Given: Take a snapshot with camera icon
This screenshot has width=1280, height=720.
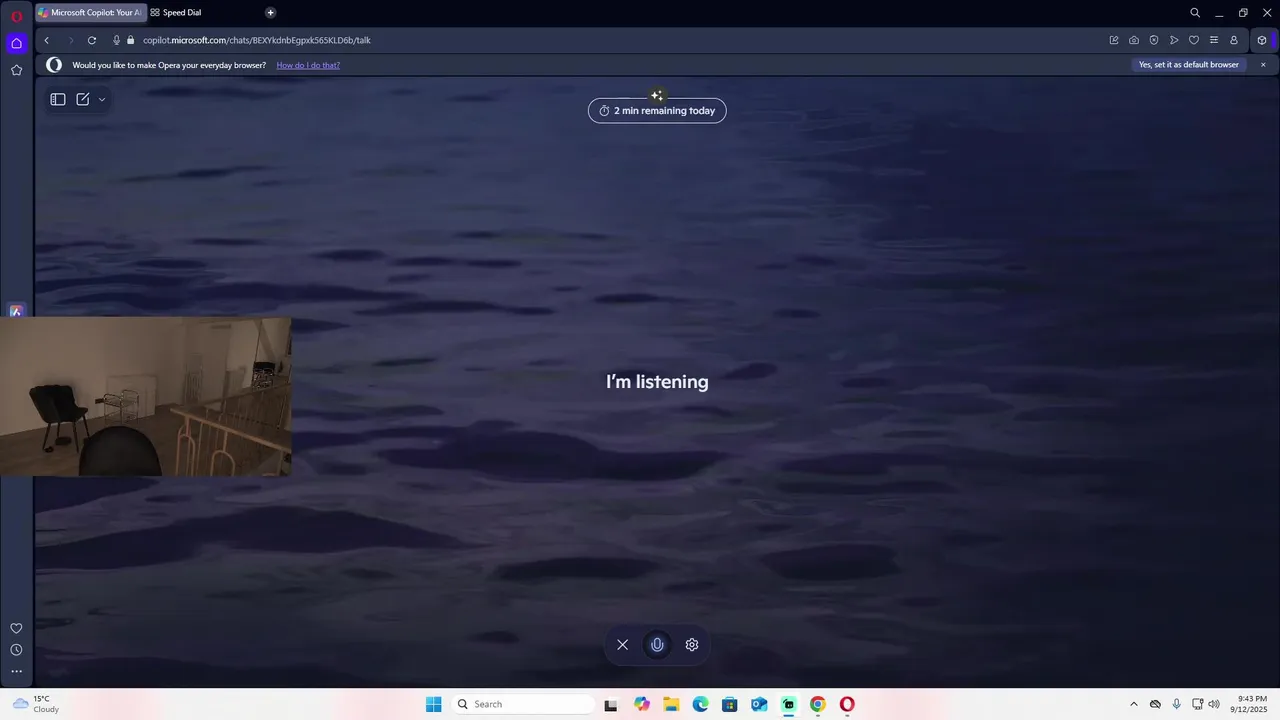Looking at the screenshot, I should click(1134, 40).
